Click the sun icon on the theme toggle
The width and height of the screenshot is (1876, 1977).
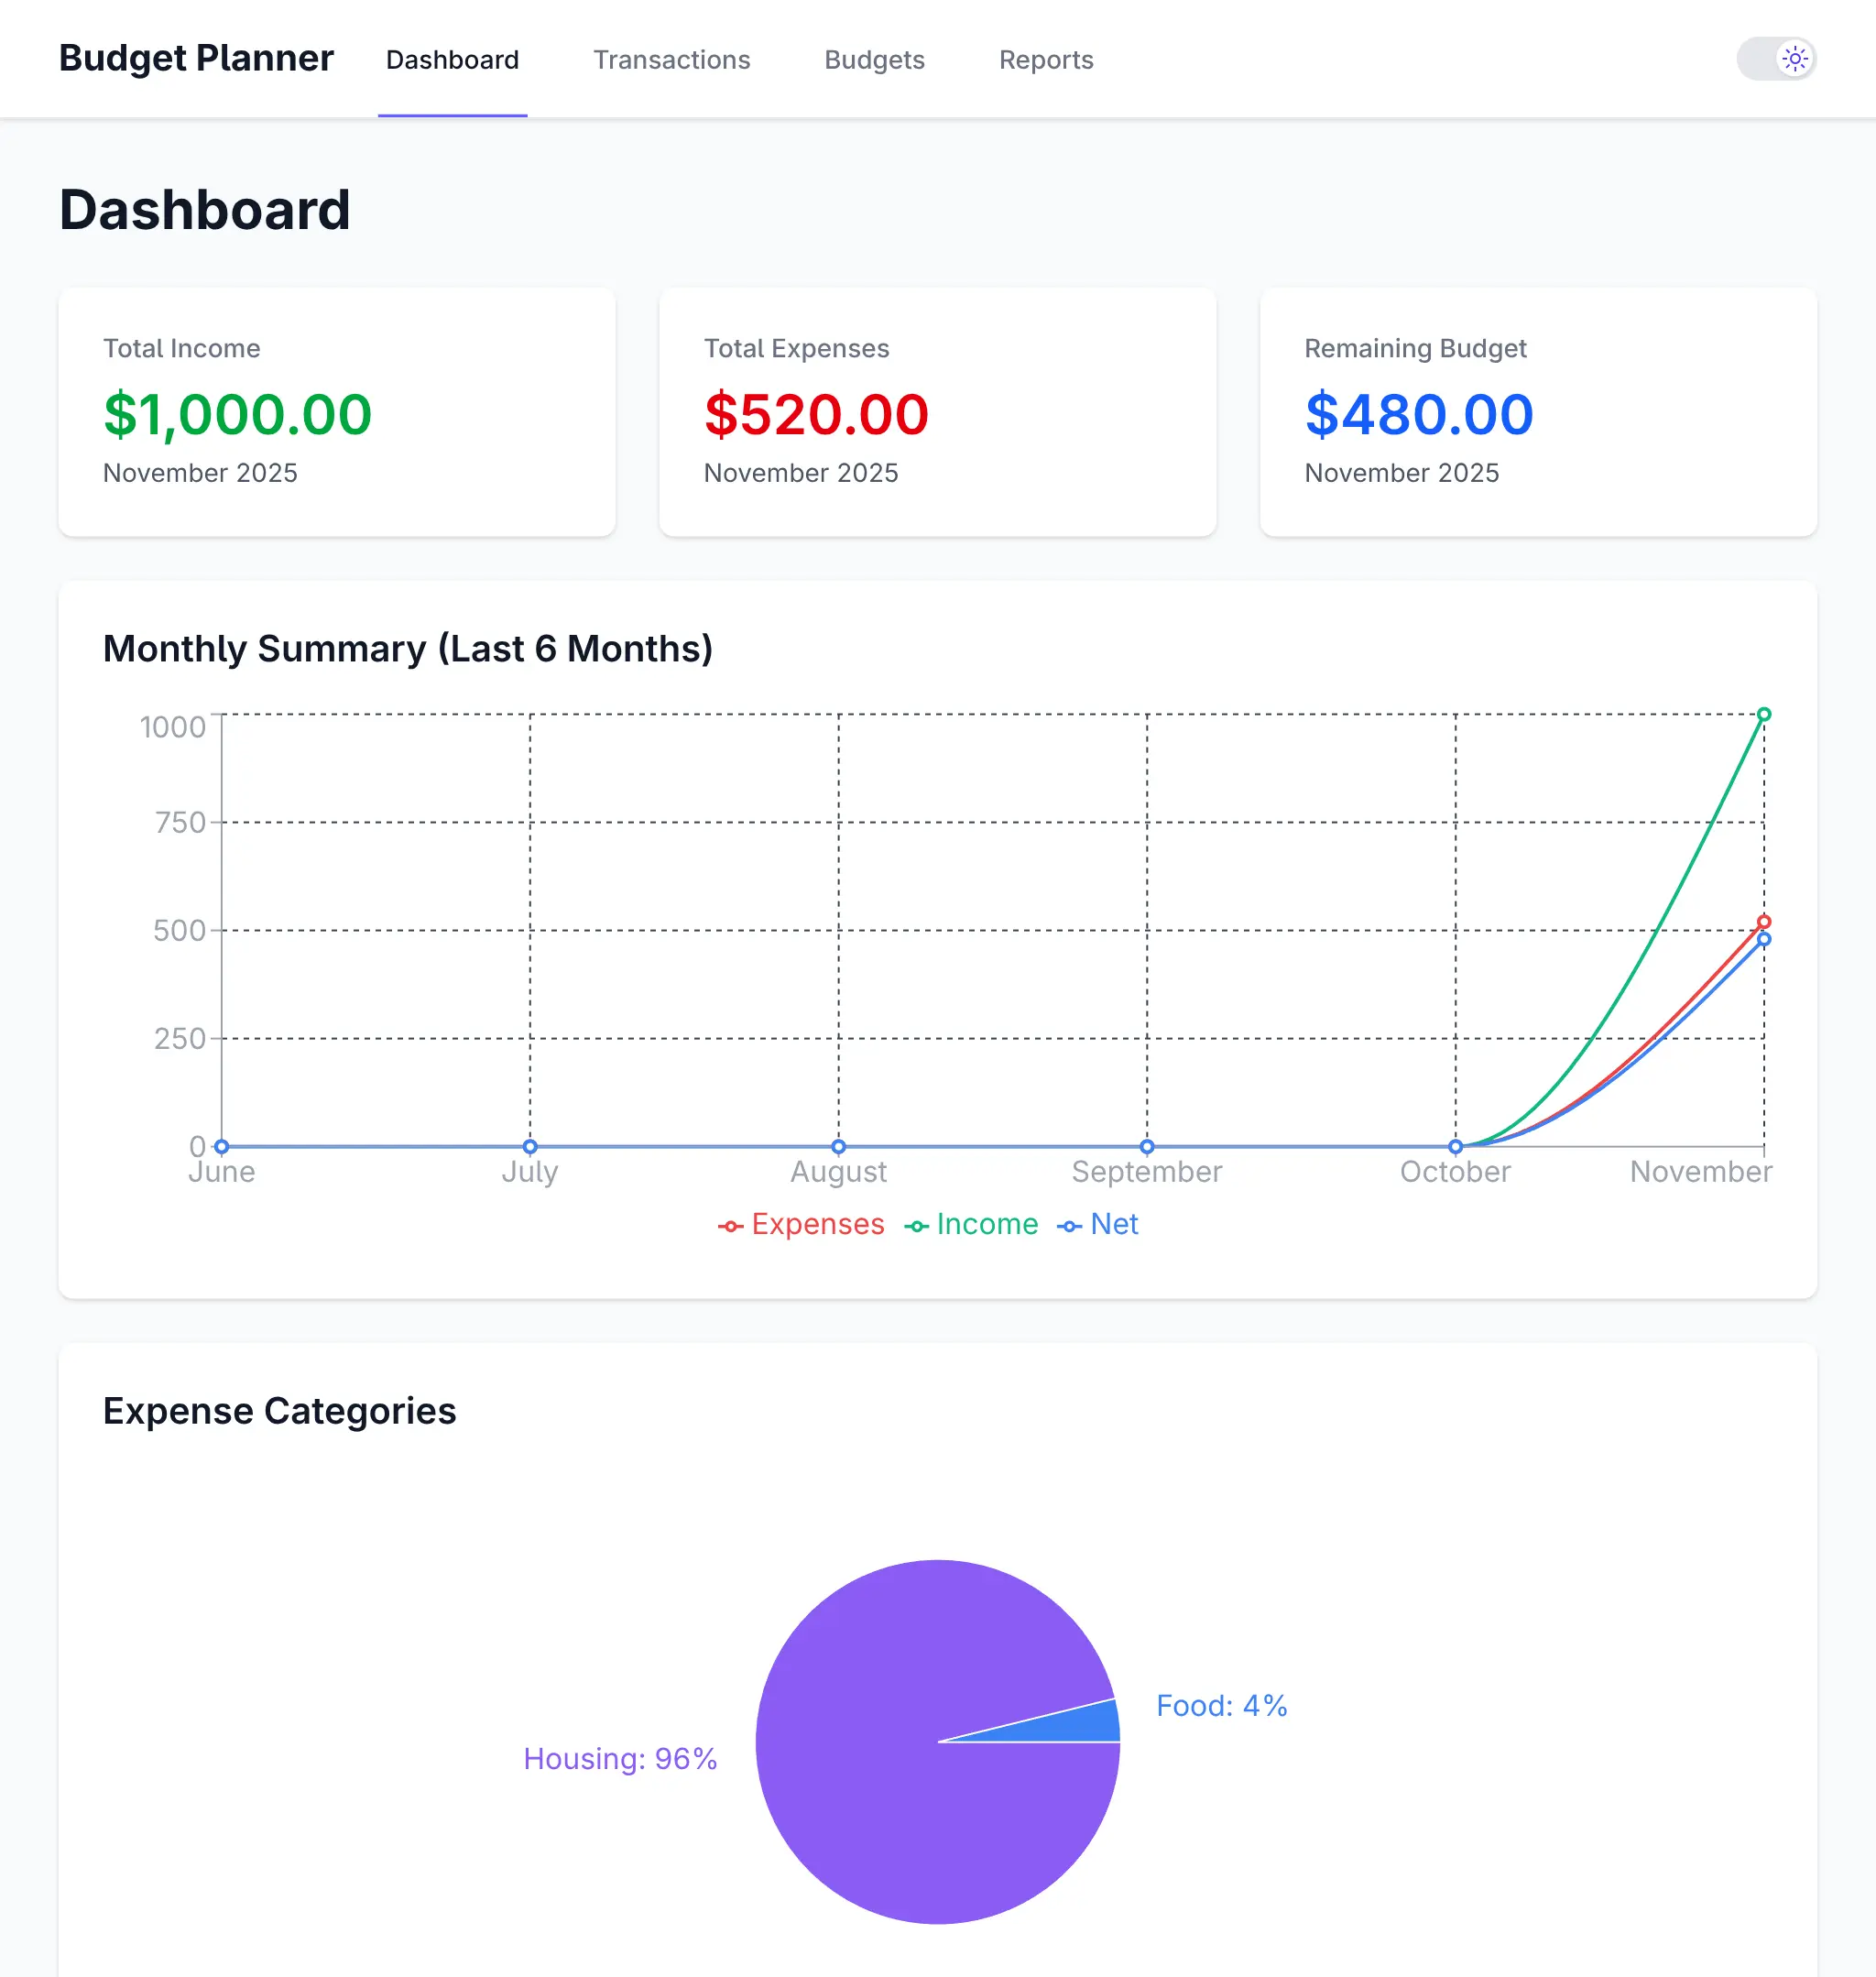click(x=1796, y=59)
